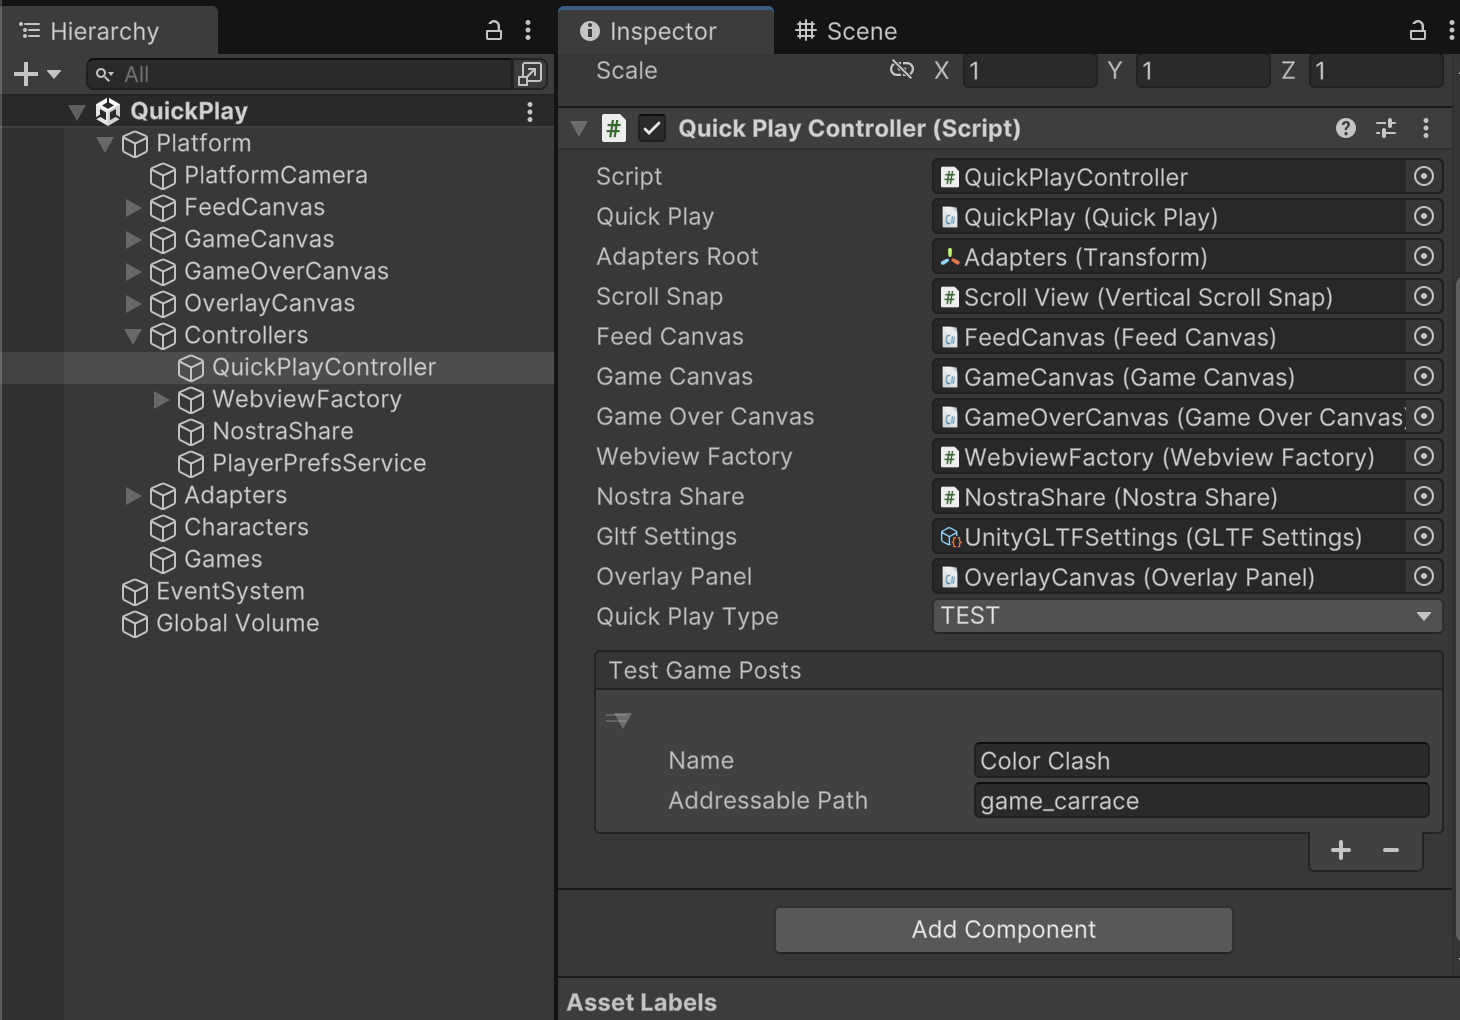Disable the Quick Play Controller script checkbox
1460x1020 pixels.
(652, 128)
